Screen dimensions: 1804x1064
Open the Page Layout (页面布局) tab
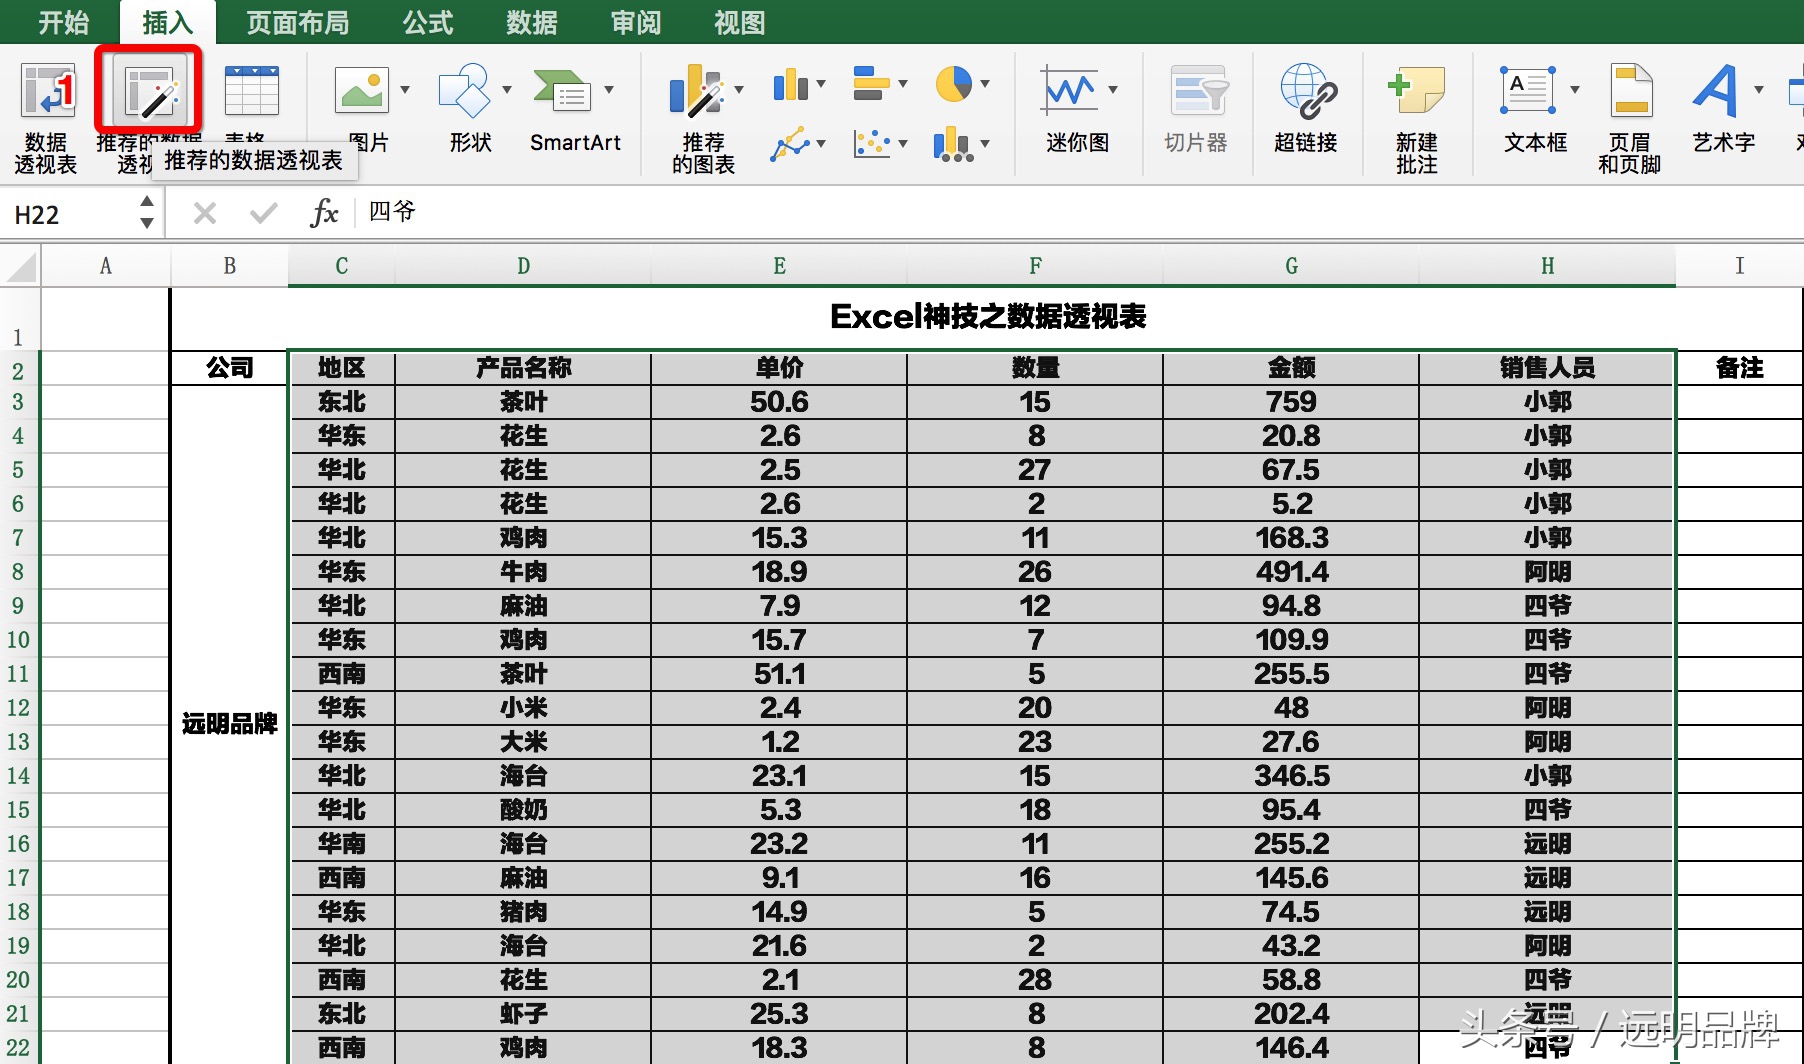coord(298,22)
